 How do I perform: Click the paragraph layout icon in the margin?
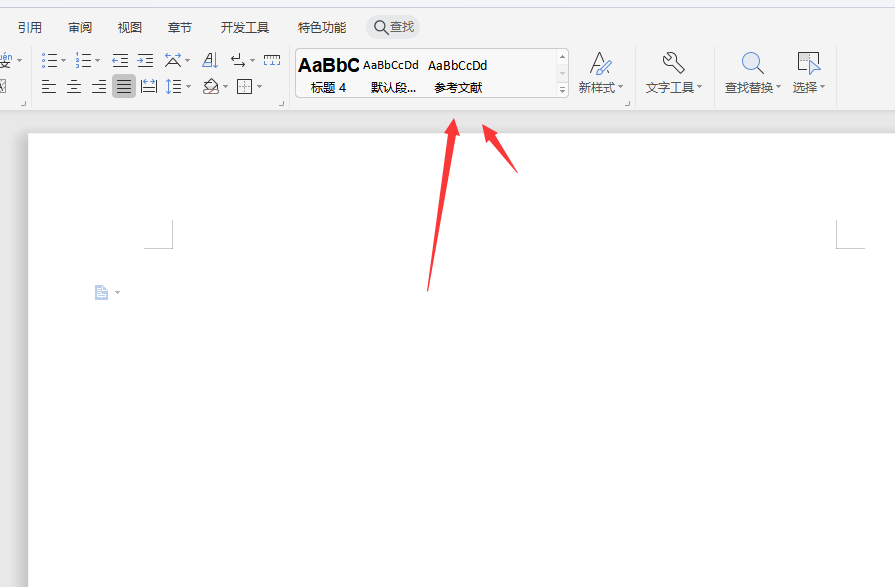pyautogui.click(x=101, y=292)
